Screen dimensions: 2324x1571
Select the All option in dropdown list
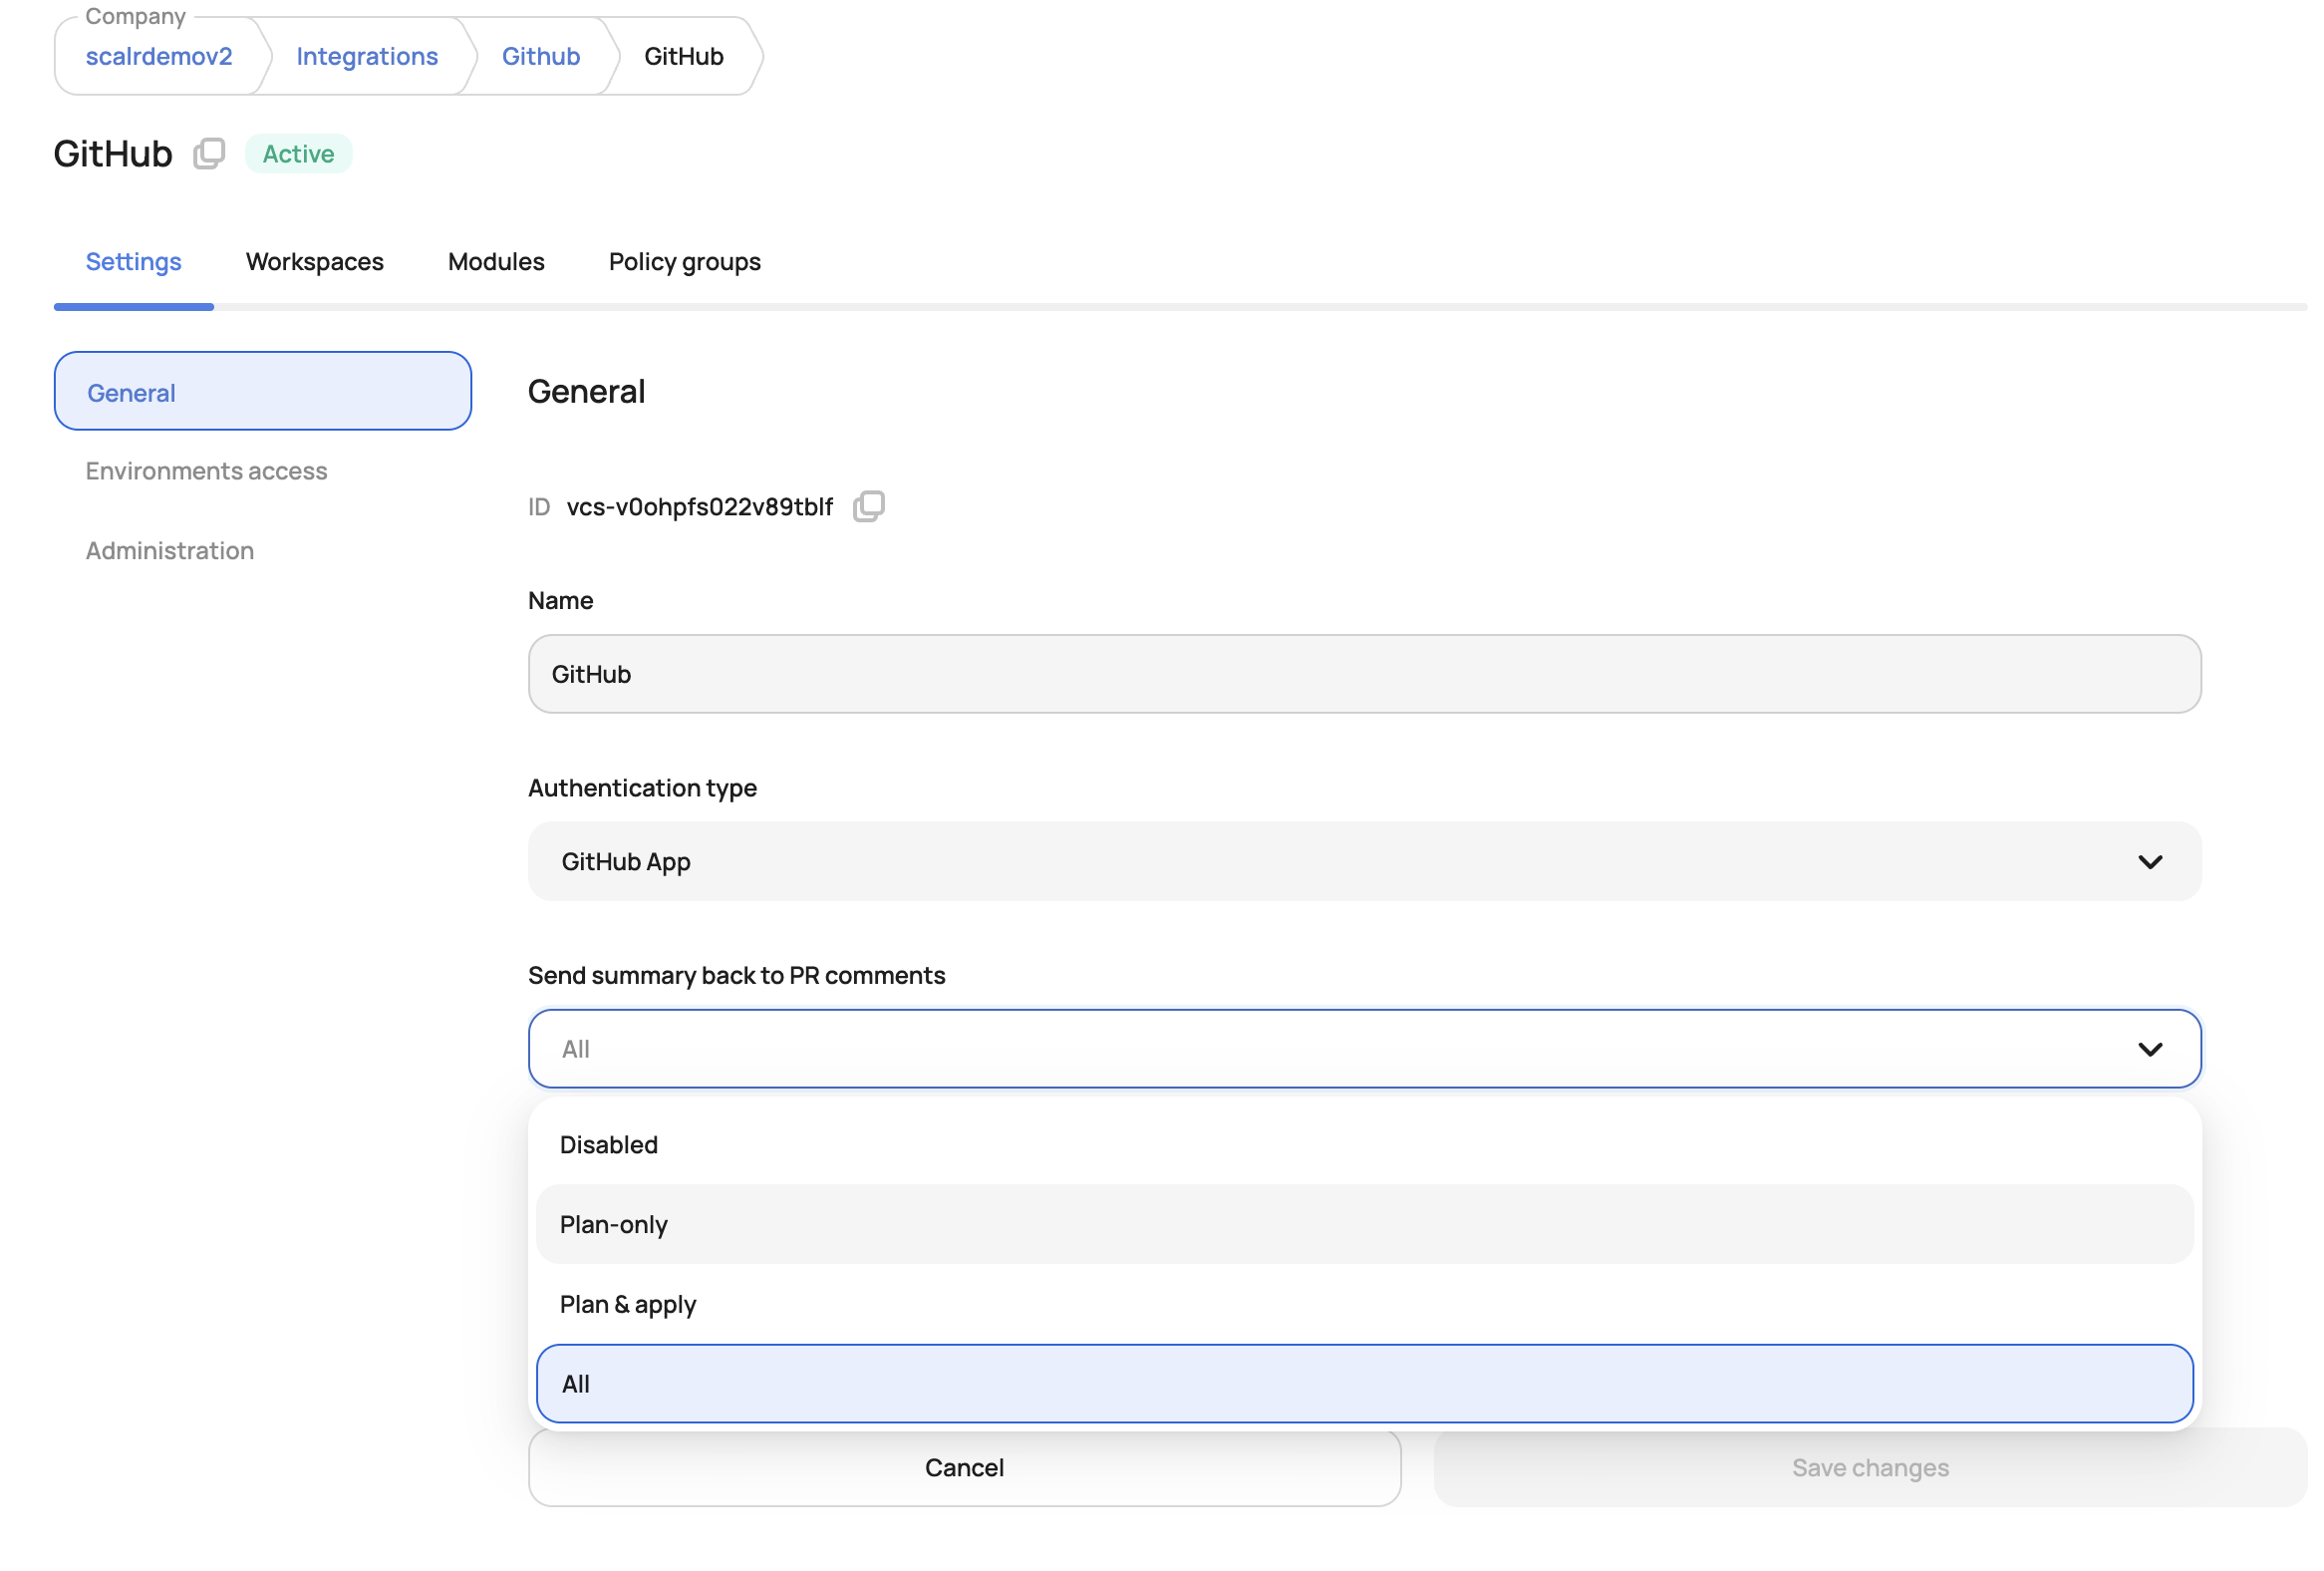(1363, 1383)
